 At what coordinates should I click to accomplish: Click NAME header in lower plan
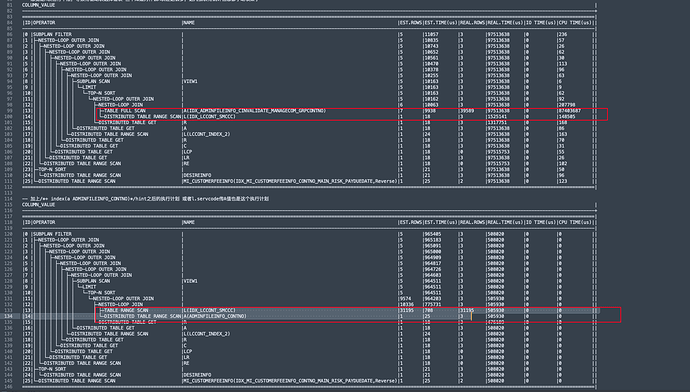click(x=189, y=223)
